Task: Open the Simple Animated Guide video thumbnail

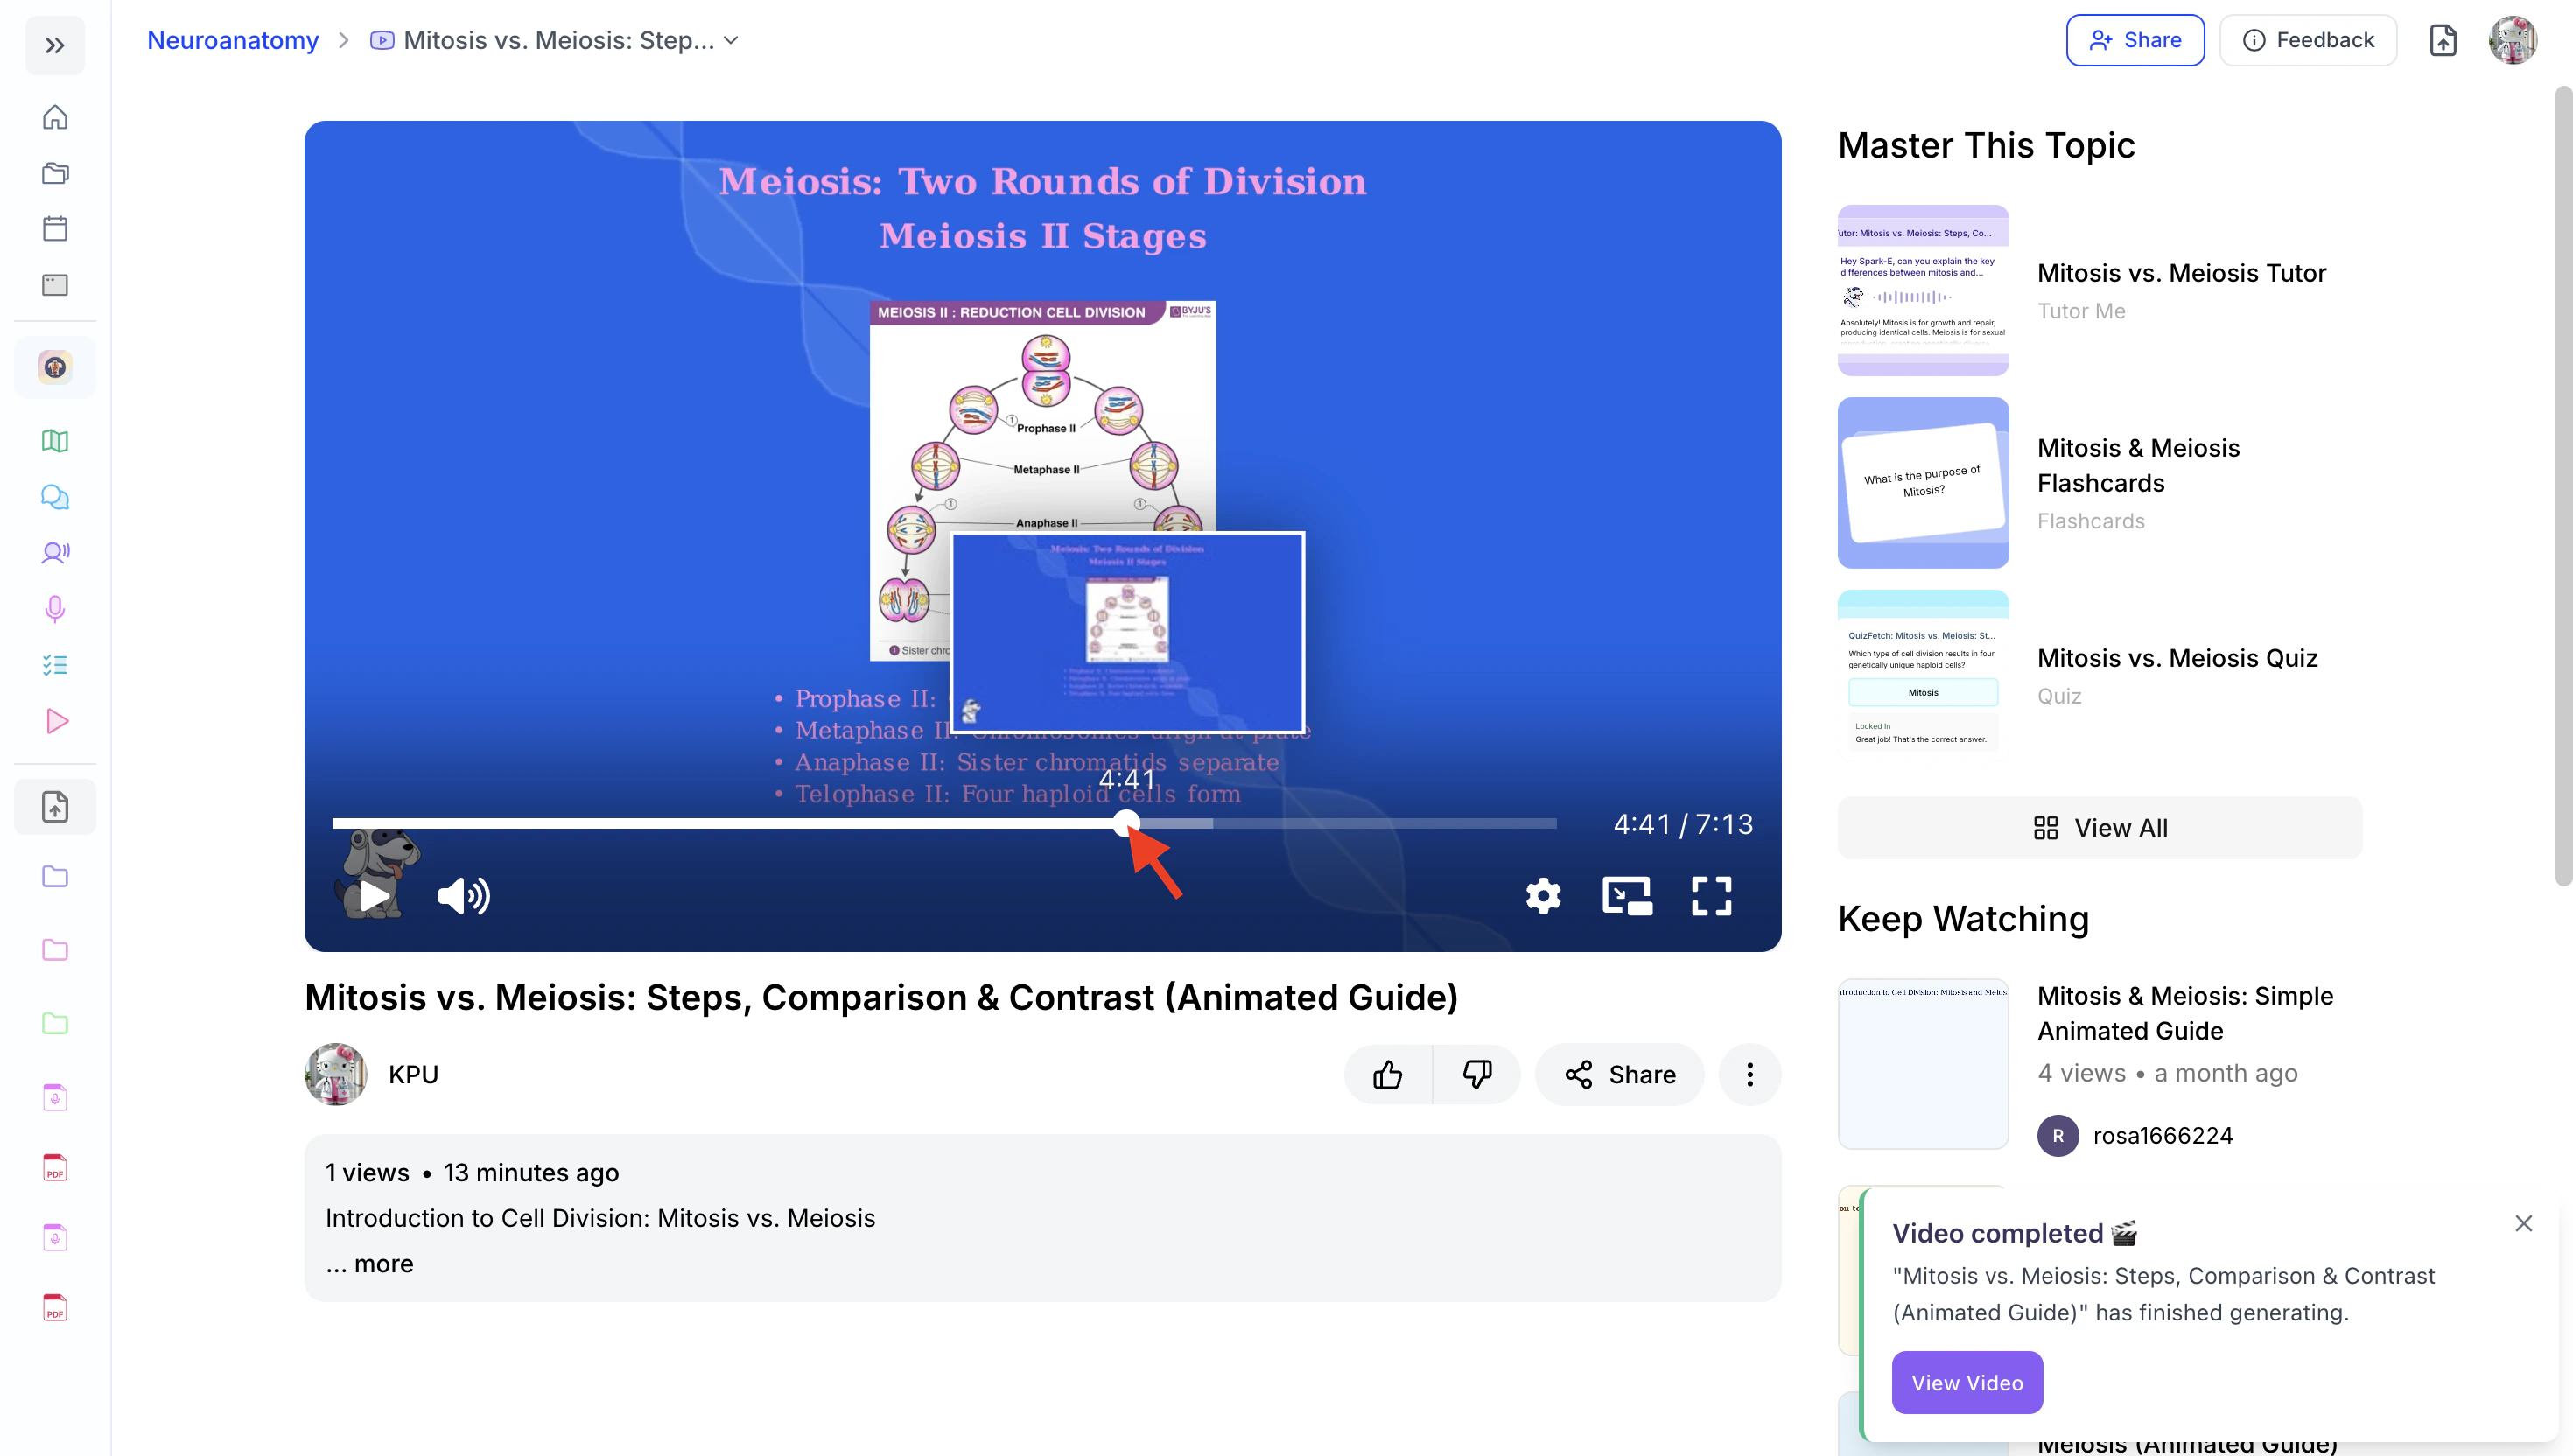Action: coord(1923,1063)
